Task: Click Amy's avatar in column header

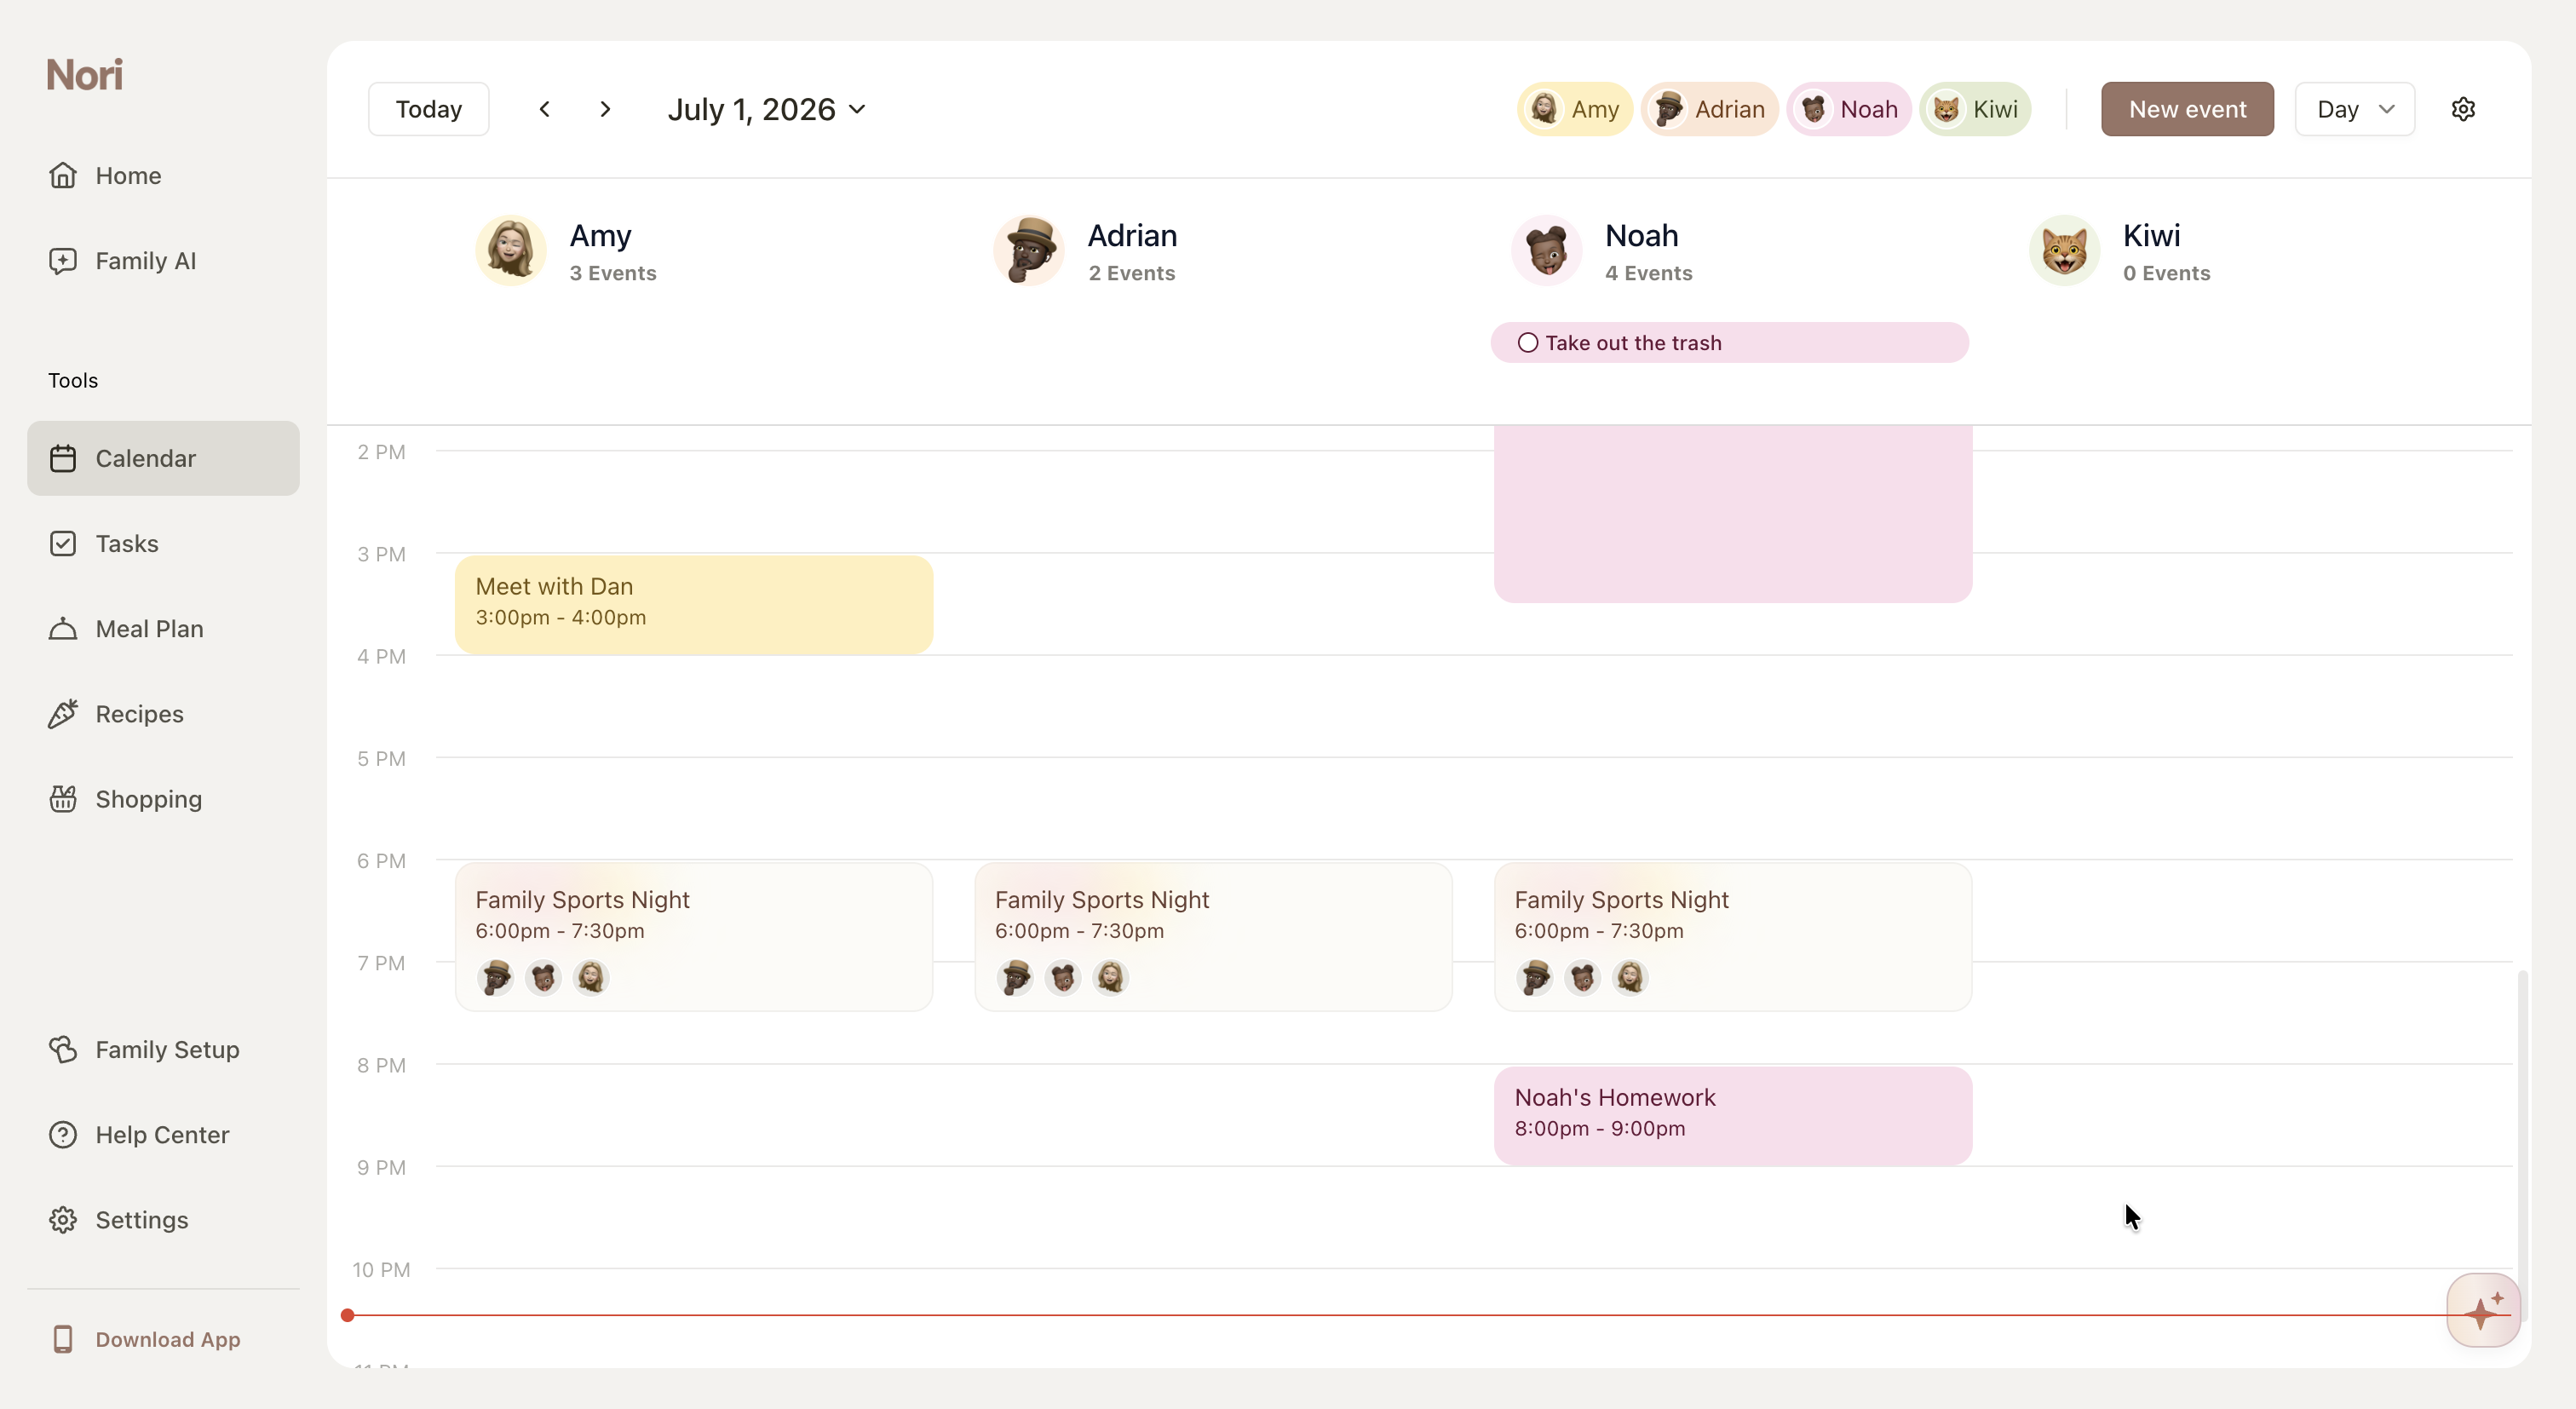Action: click(511, 251)
